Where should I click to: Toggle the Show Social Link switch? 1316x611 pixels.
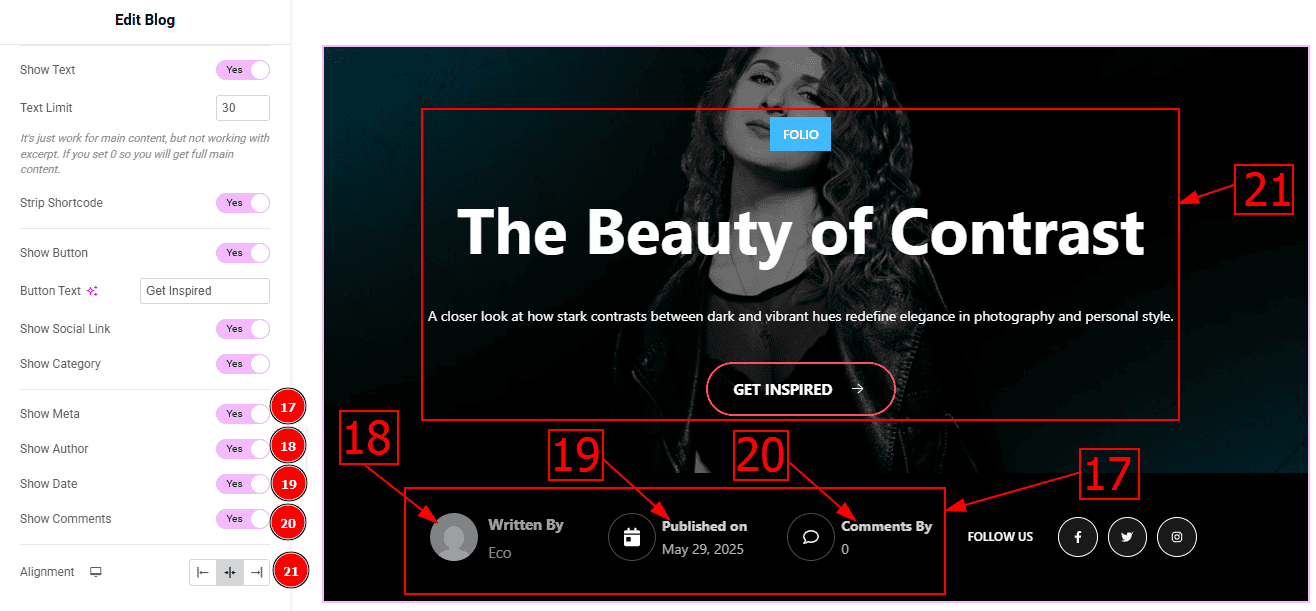[x=243, y=329]
